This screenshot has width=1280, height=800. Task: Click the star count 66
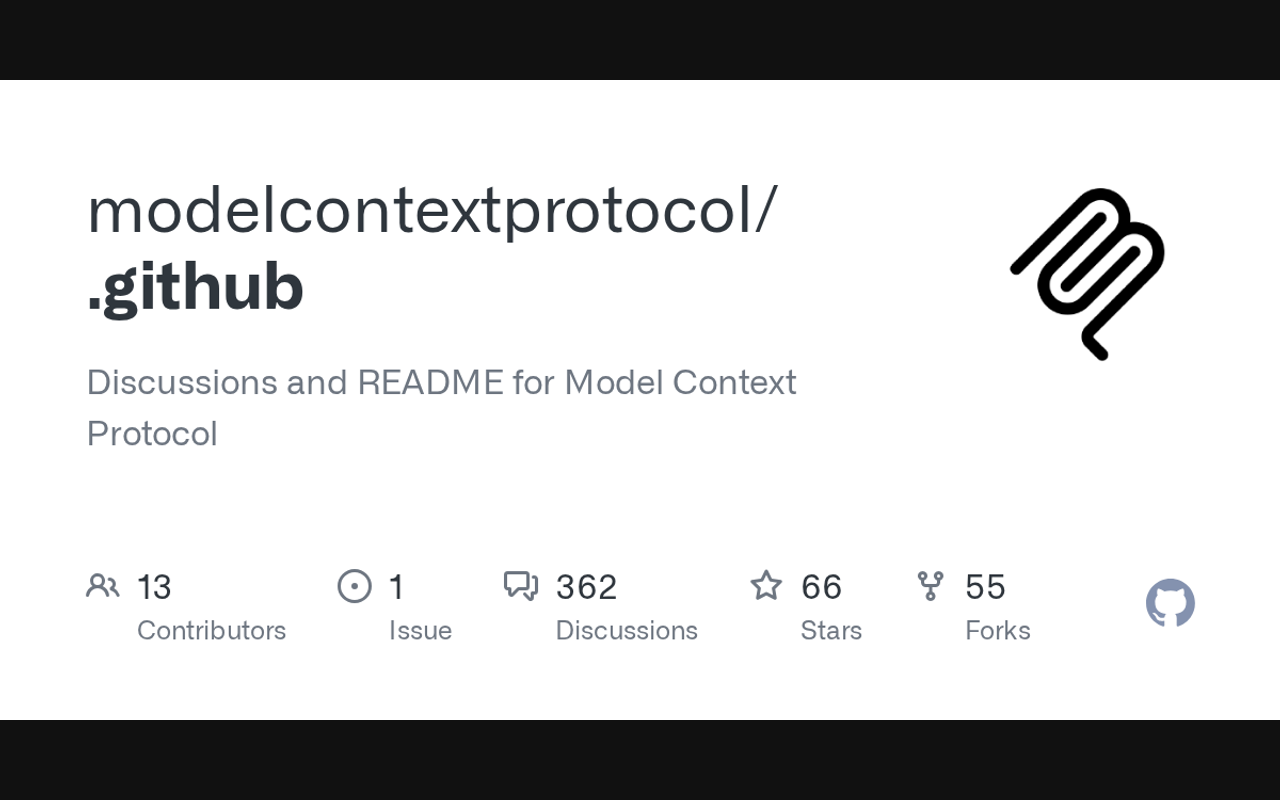pyautogui.click(x=821, y=587)
